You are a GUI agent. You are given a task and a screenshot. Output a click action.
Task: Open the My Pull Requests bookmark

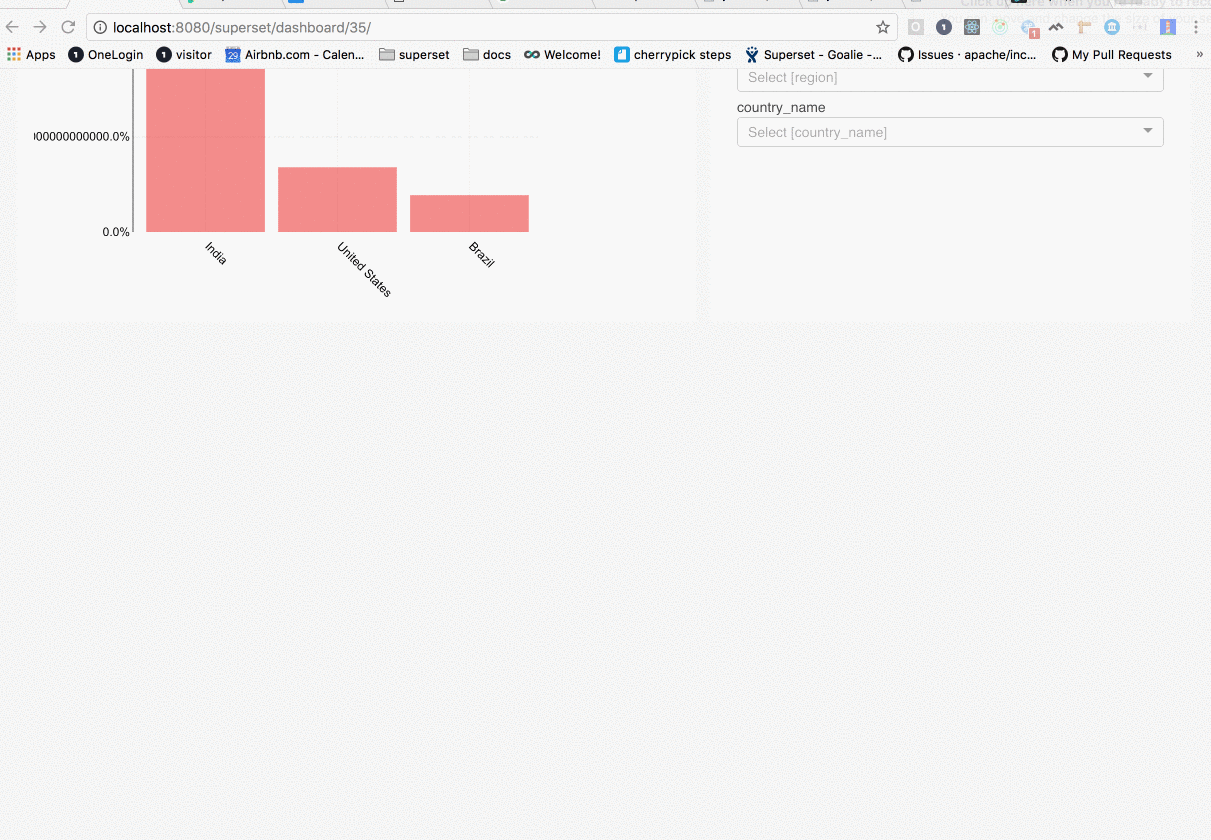click(x=1112, y=55)
